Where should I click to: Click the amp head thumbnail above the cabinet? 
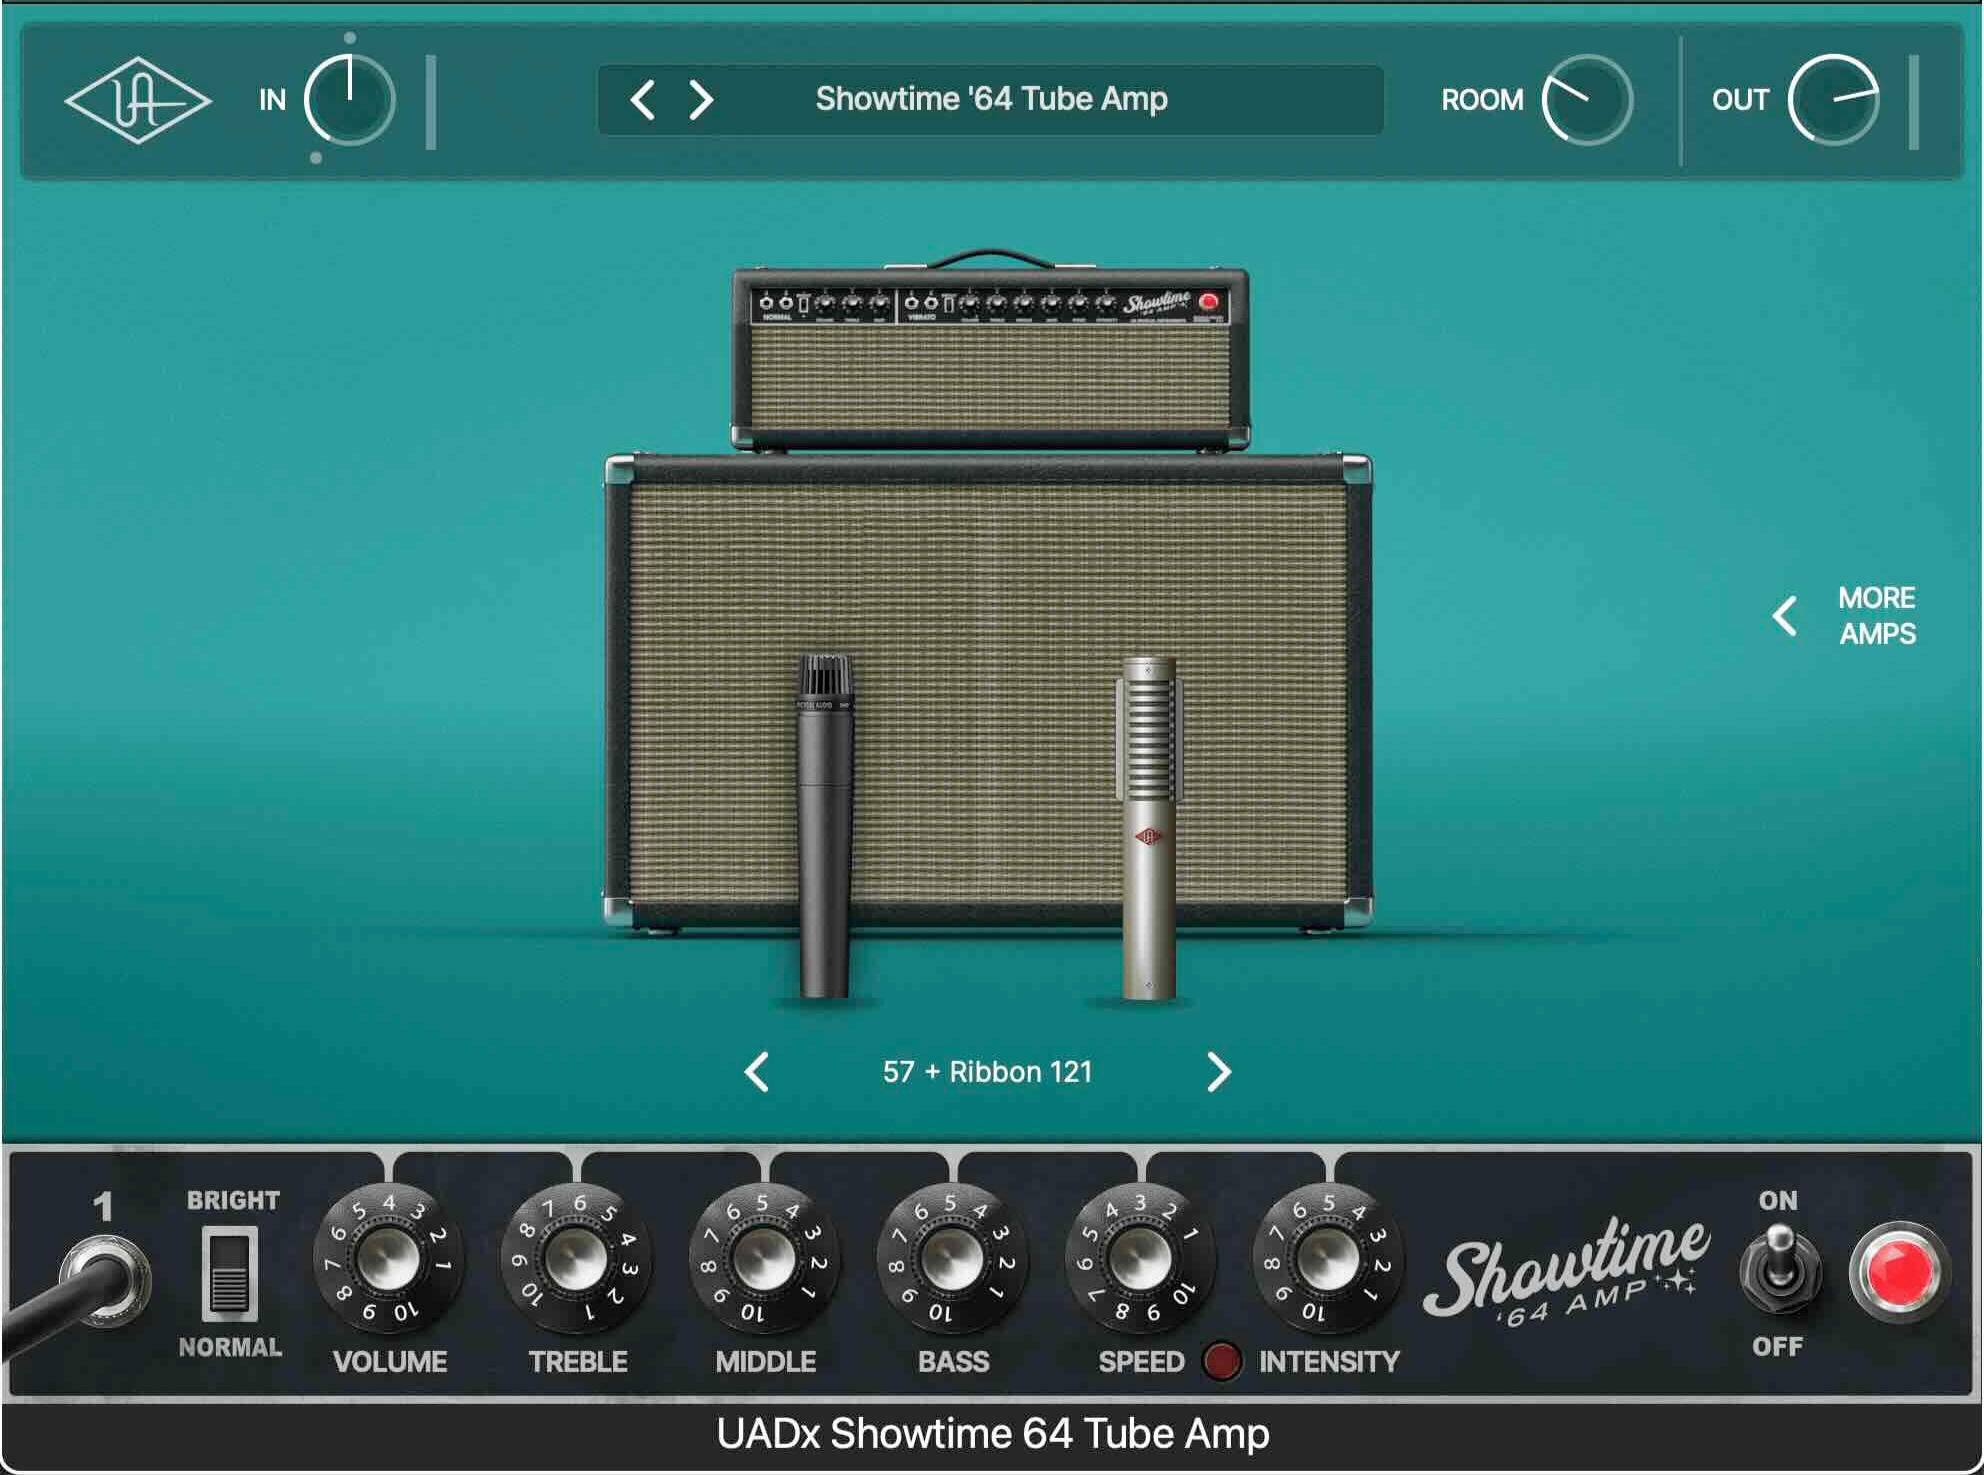point(990,360)
